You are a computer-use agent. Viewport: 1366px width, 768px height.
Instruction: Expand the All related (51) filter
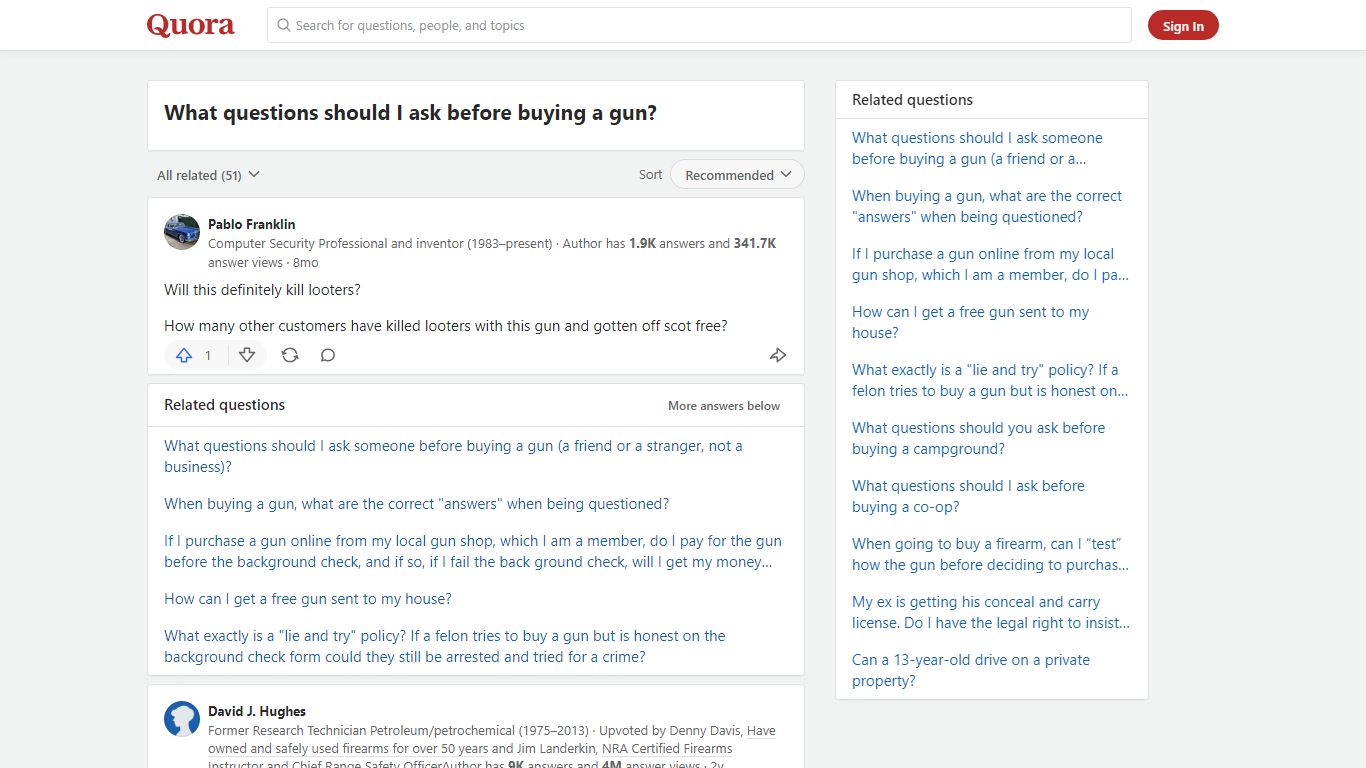pos(208,175)
